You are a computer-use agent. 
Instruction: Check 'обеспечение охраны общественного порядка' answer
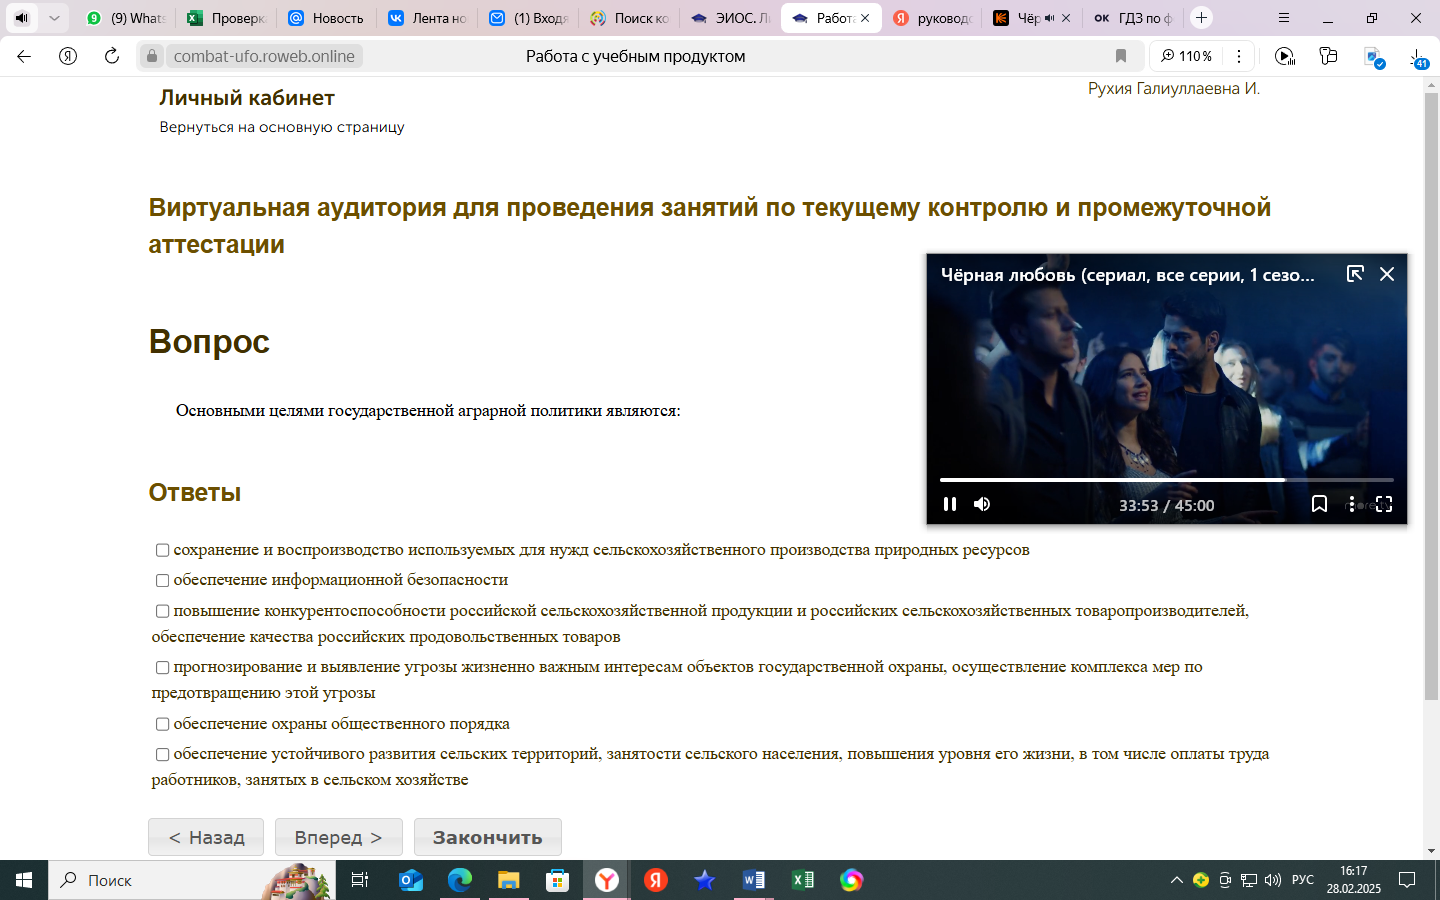click(162, 724)
